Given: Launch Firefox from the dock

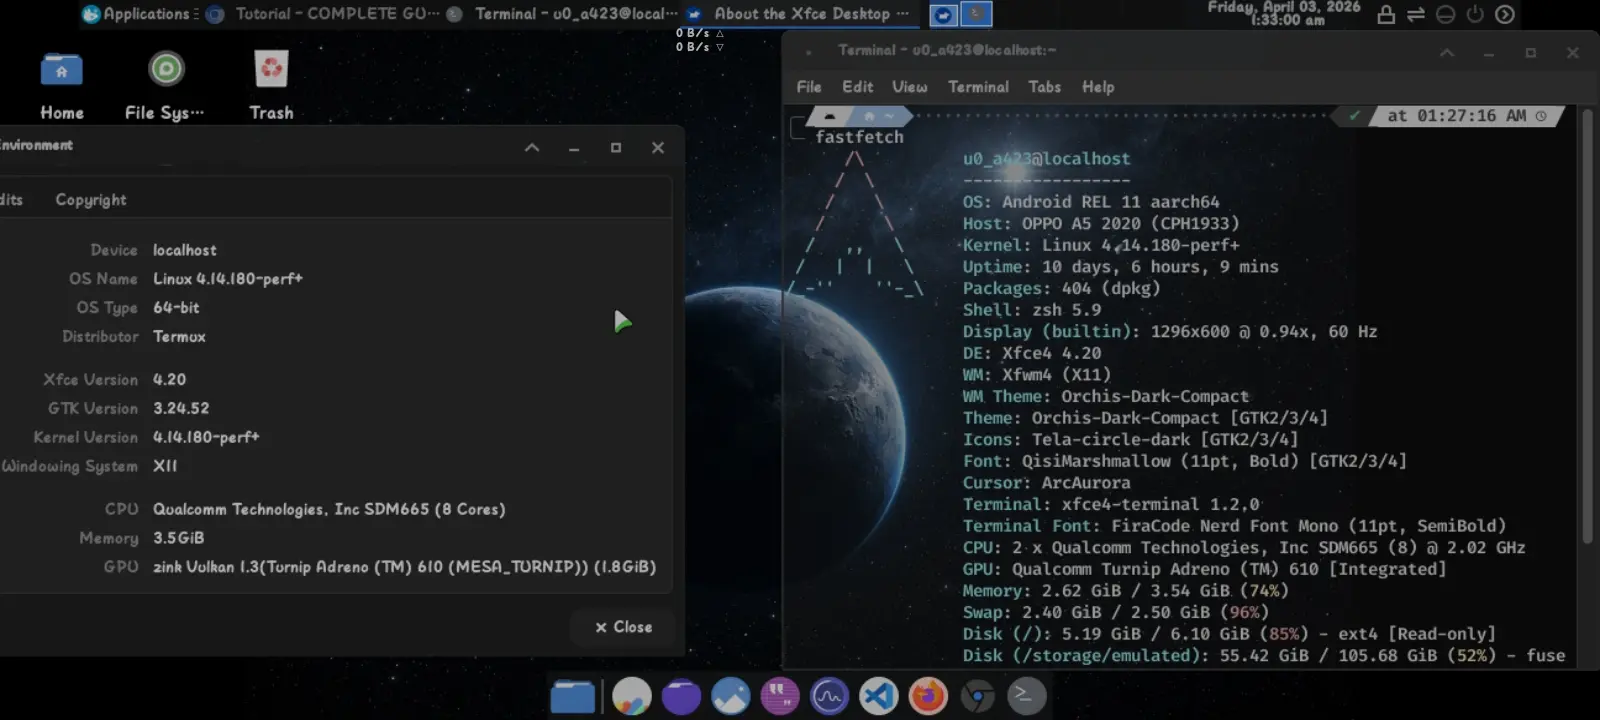Looking at the screenshot, I should point(928,696).
